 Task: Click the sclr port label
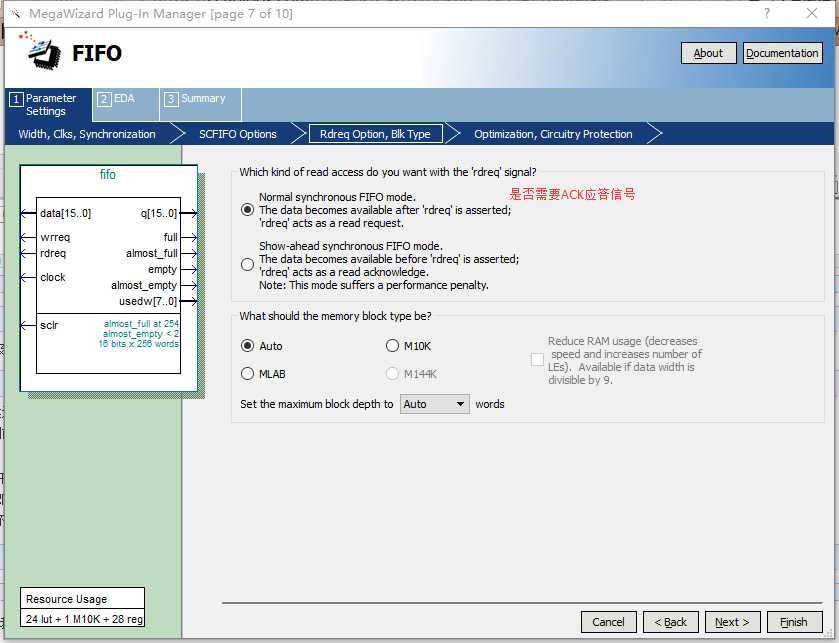(49, 325)
